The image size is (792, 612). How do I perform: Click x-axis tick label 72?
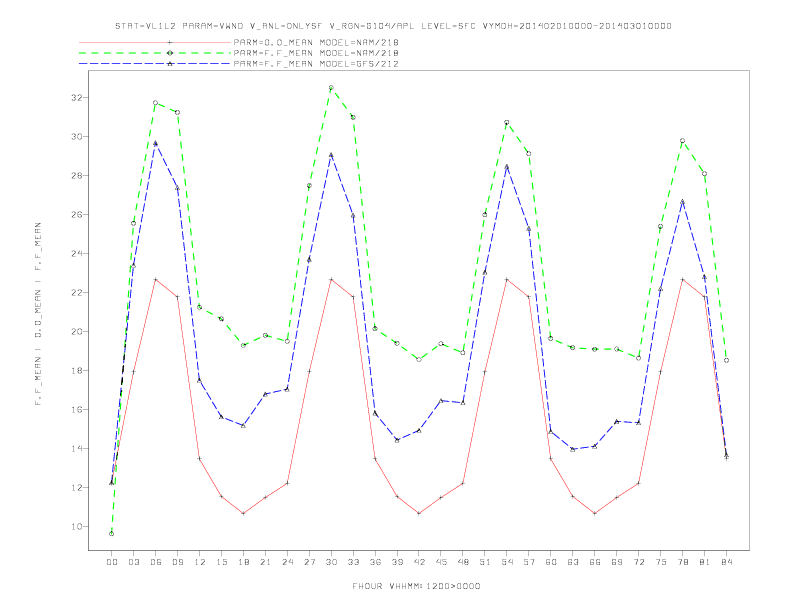pos(639,562)
